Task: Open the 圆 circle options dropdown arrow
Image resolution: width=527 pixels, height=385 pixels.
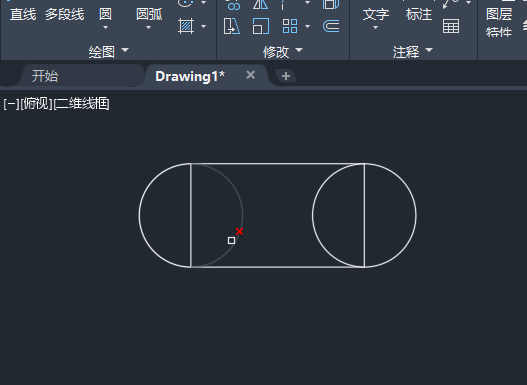Action: coord(106,28)
